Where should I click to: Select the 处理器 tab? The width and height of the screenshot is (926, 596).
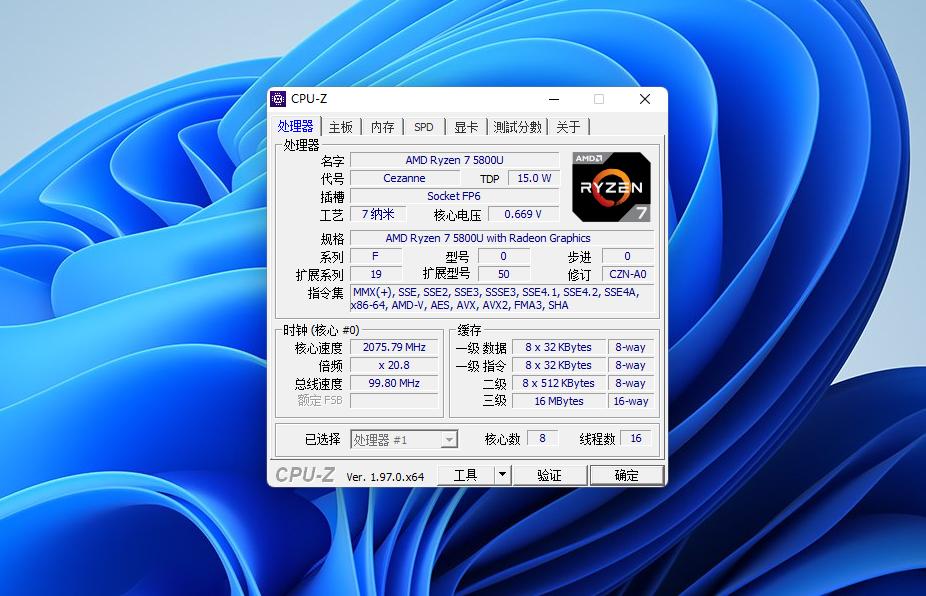click(296, 127)
